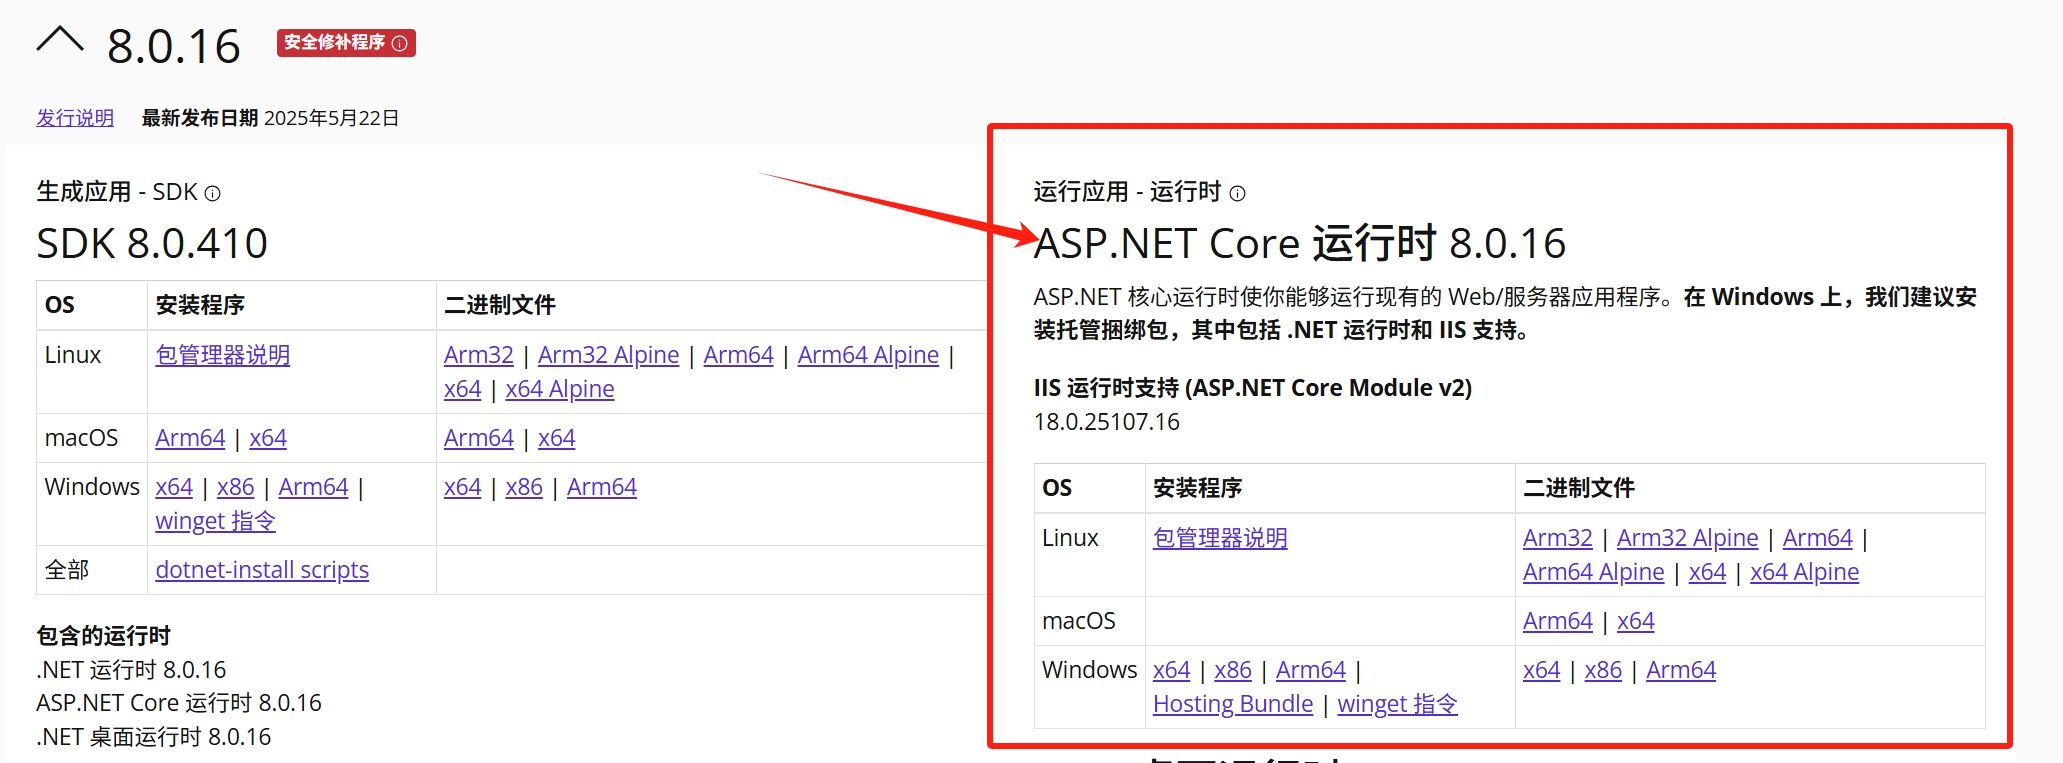Click the version number 18.0.25107.16
This screenshot has width=2063, height=763.
(x=1107, y=422)
